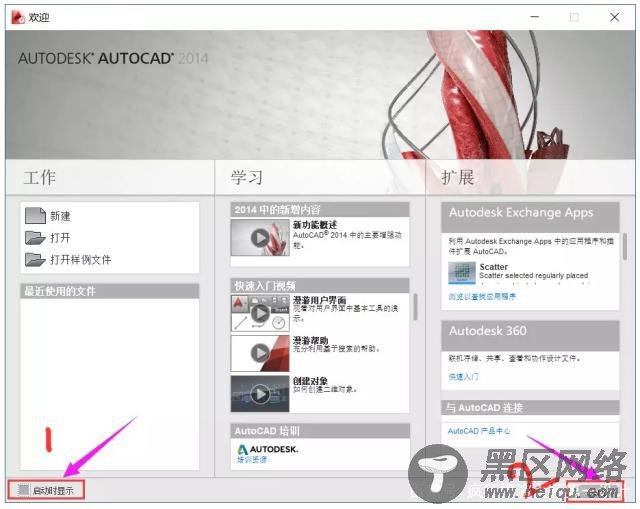Click the Autodesk 360 header
This screenshot has height=509, width=640.
coord(530,335)
